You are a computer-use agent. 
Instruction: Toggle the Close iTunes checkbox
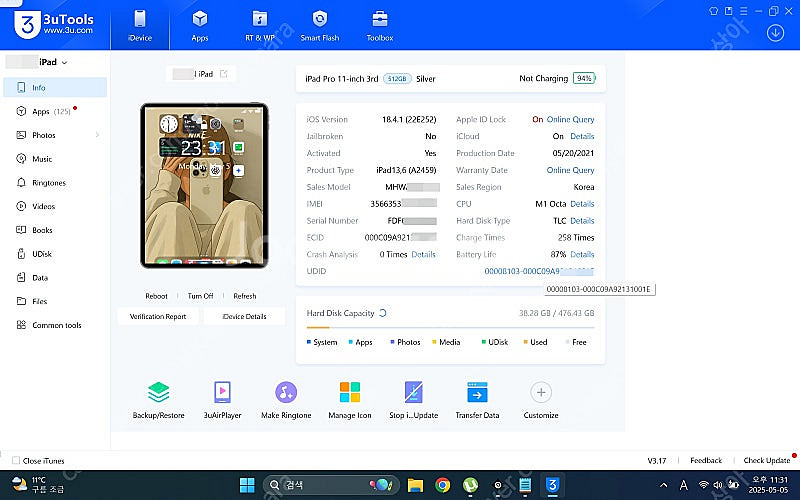click(16, 460)
